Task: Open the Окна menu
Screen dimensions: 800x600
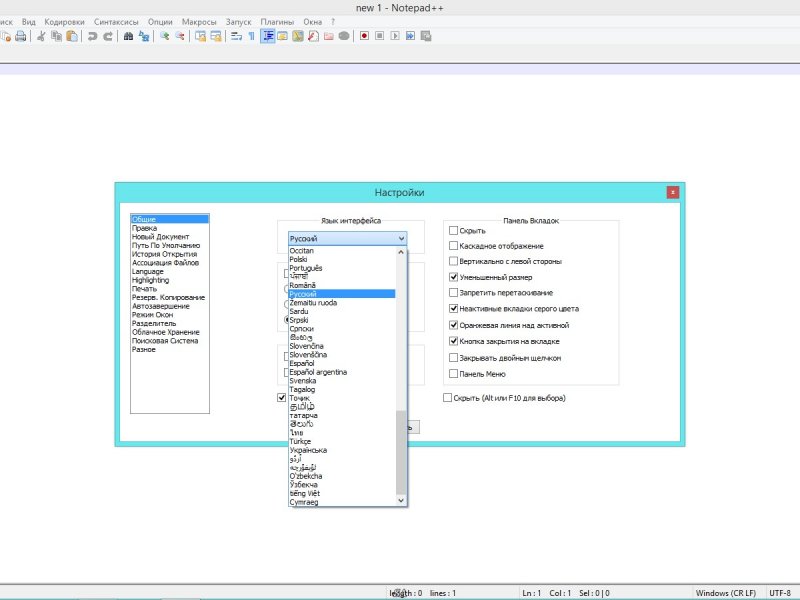Action: [x=312, y=22]
